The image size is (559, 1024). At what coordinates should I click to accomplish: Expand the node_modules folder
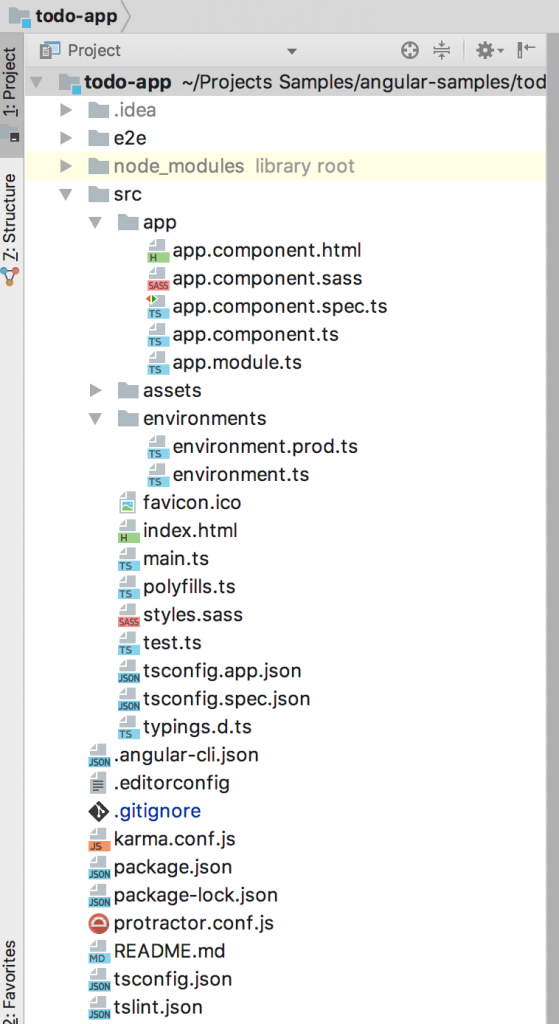pos(65,166)
